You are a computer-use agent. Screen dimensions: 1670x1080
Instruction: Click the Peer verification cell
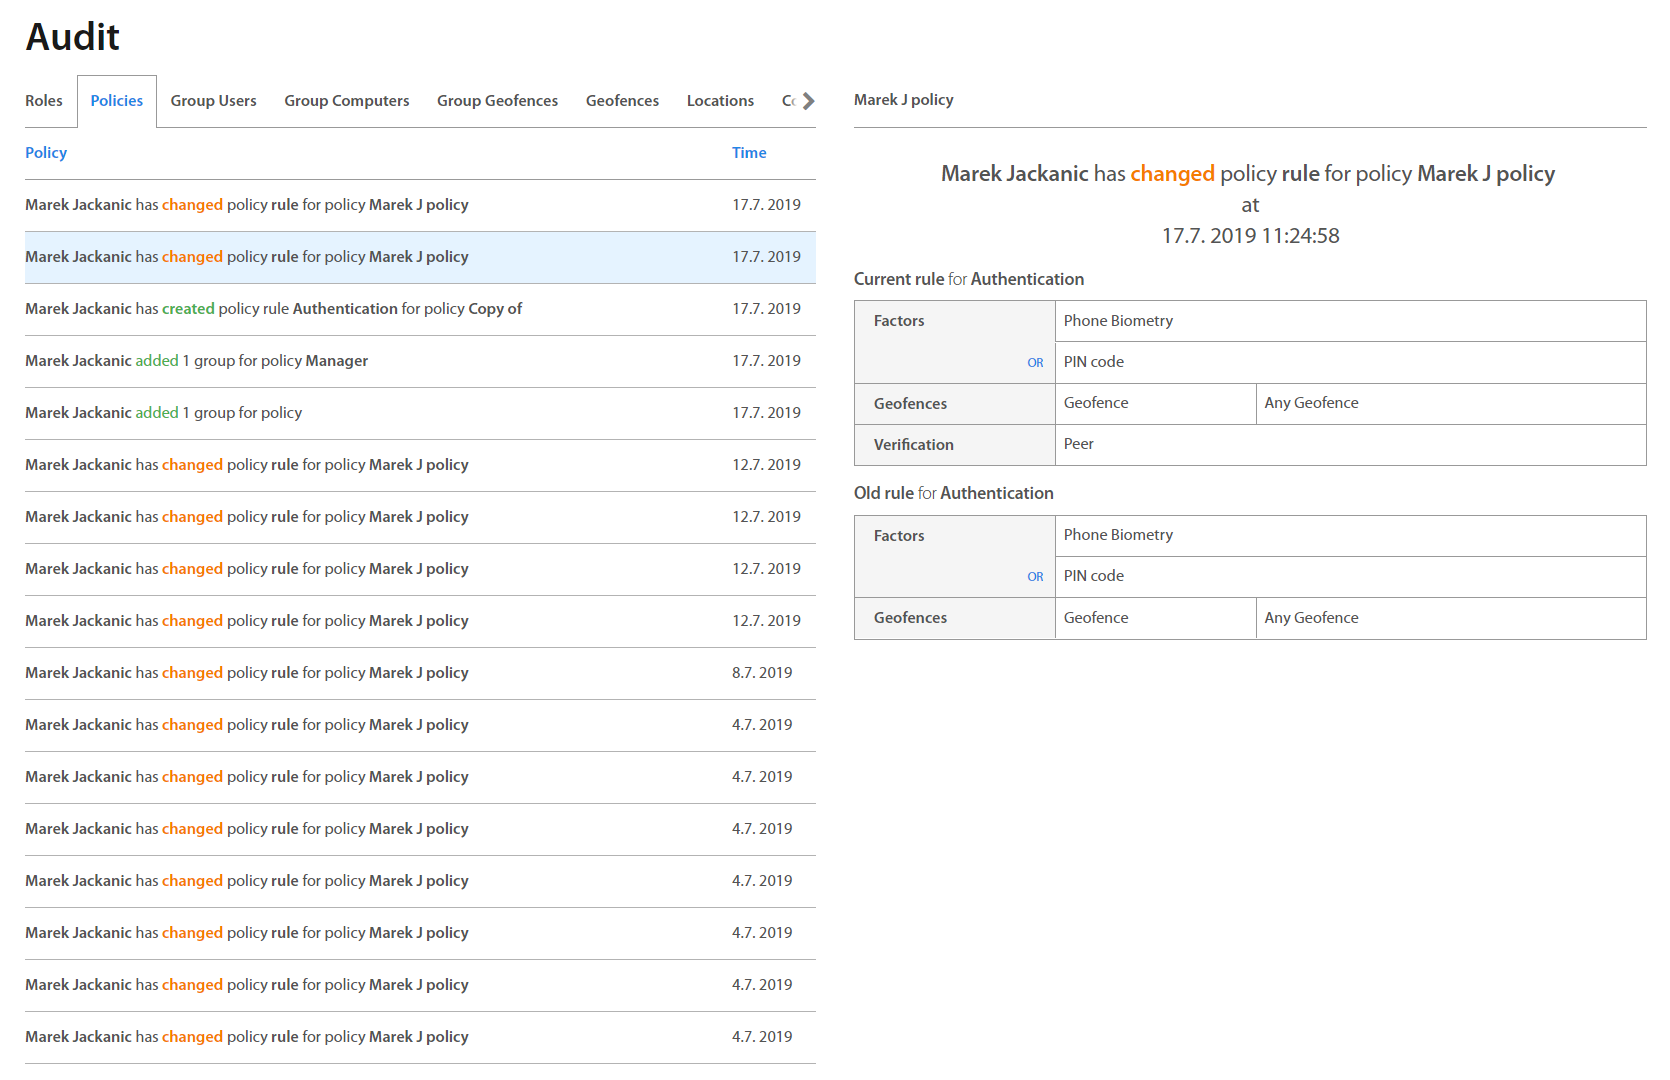[1078, 444]
